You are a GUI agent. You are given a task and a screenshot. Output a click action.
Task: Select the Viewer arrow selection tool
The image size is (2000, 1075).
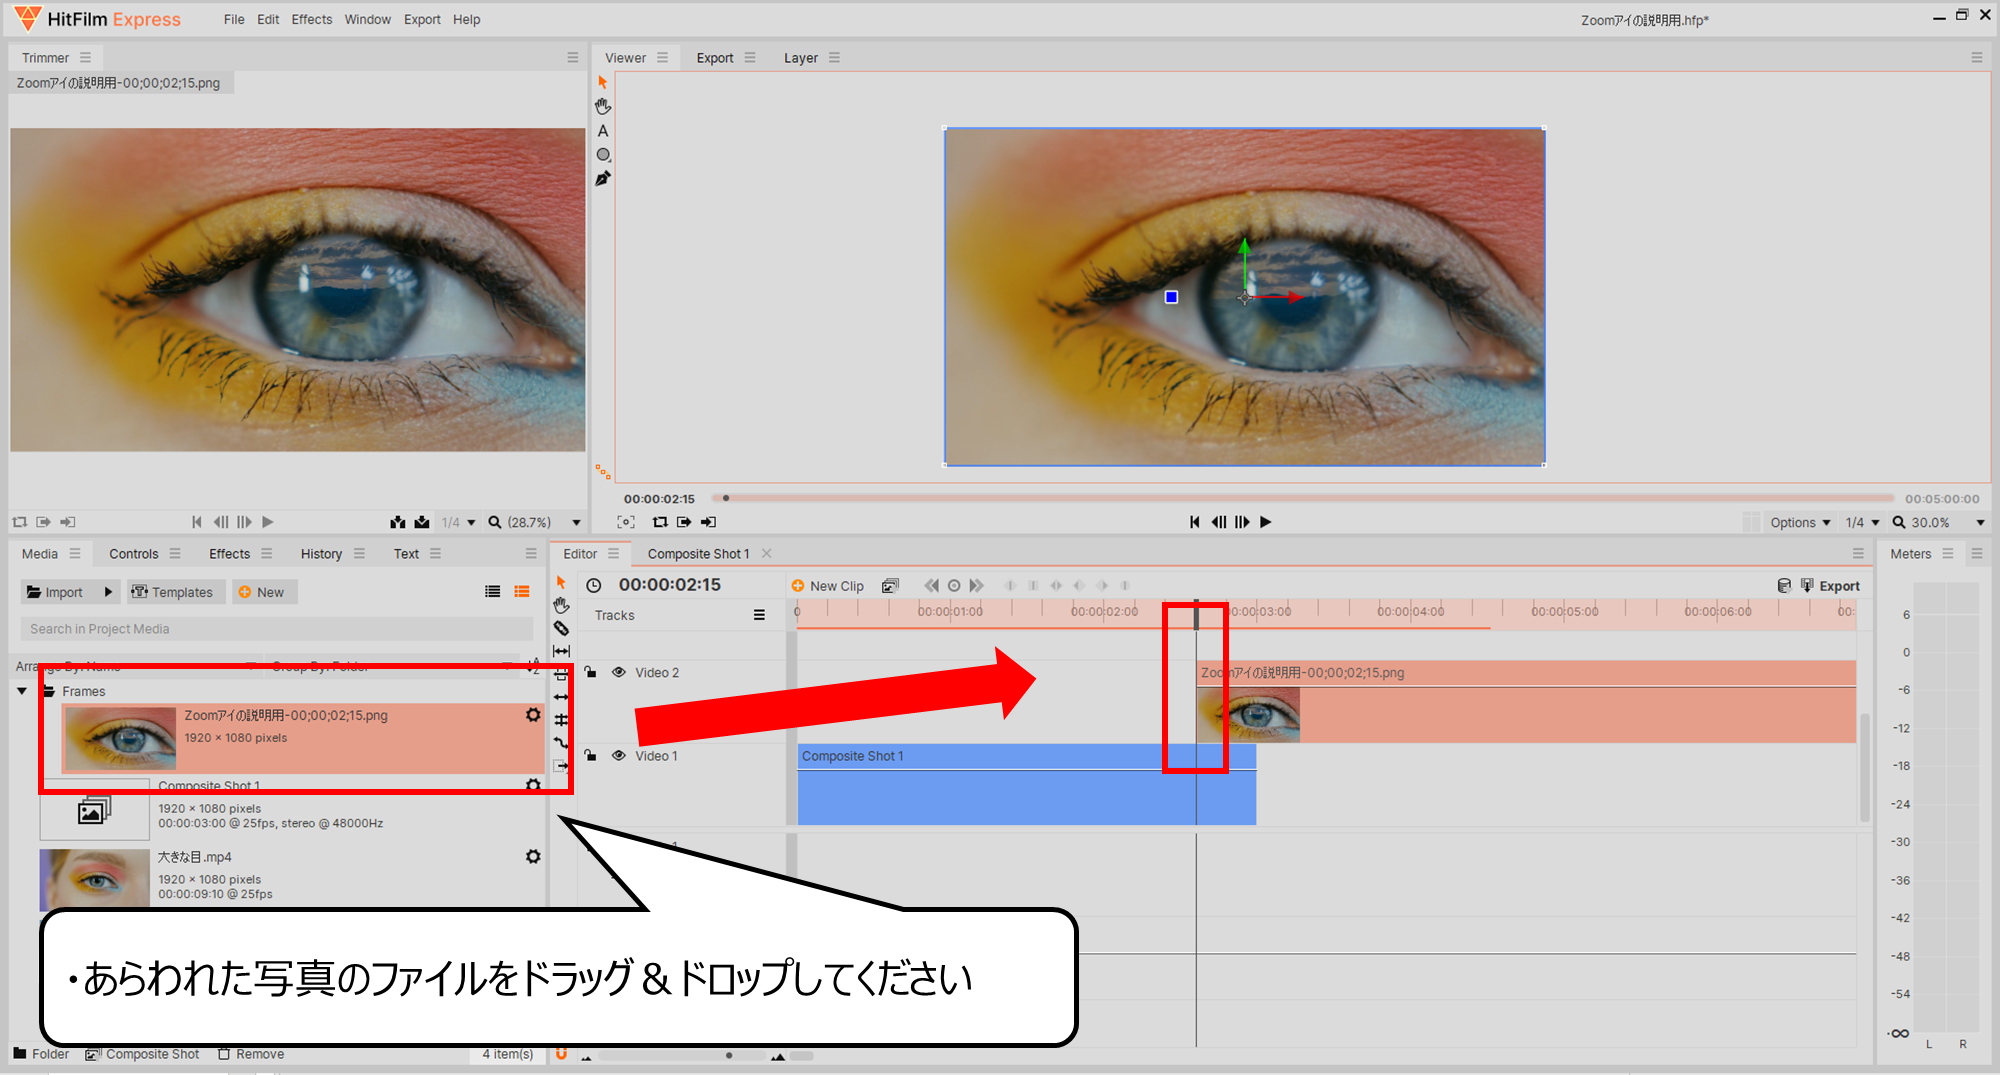tap(602, 82)
